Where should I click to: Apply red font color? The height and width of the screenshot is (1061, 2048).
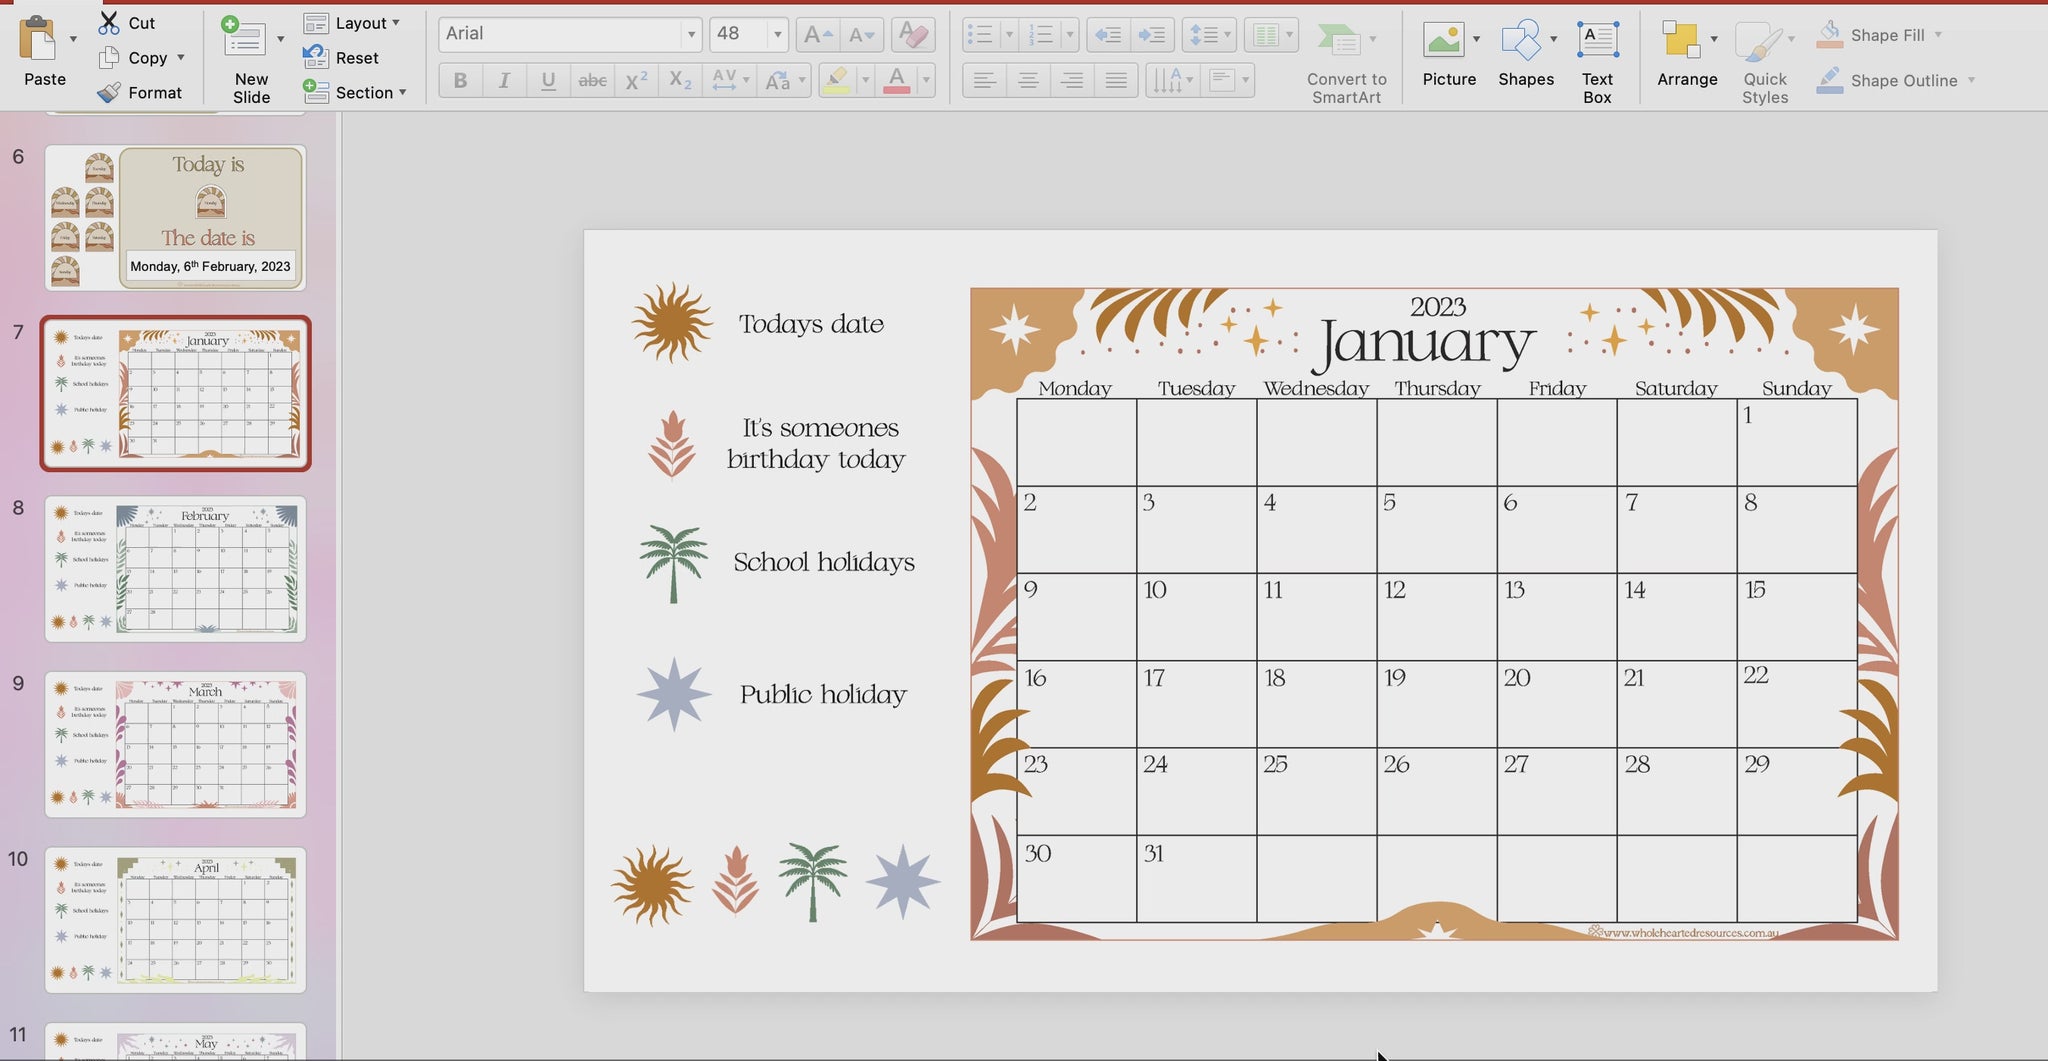(897, 81)
